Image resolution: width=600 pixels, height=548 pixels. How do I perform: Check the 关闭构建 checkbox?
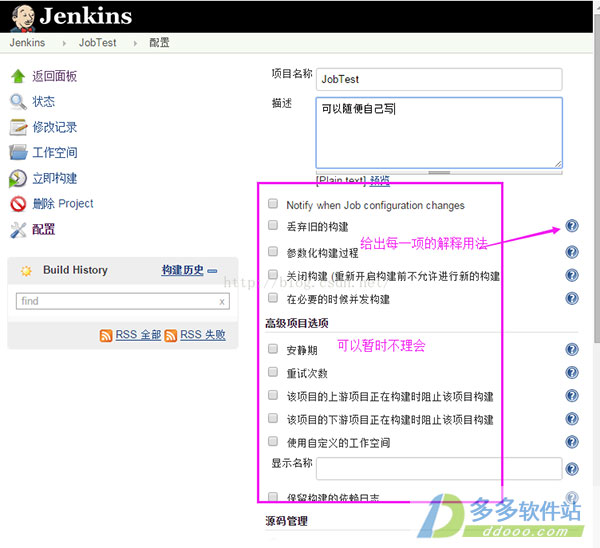click(273, 274)
